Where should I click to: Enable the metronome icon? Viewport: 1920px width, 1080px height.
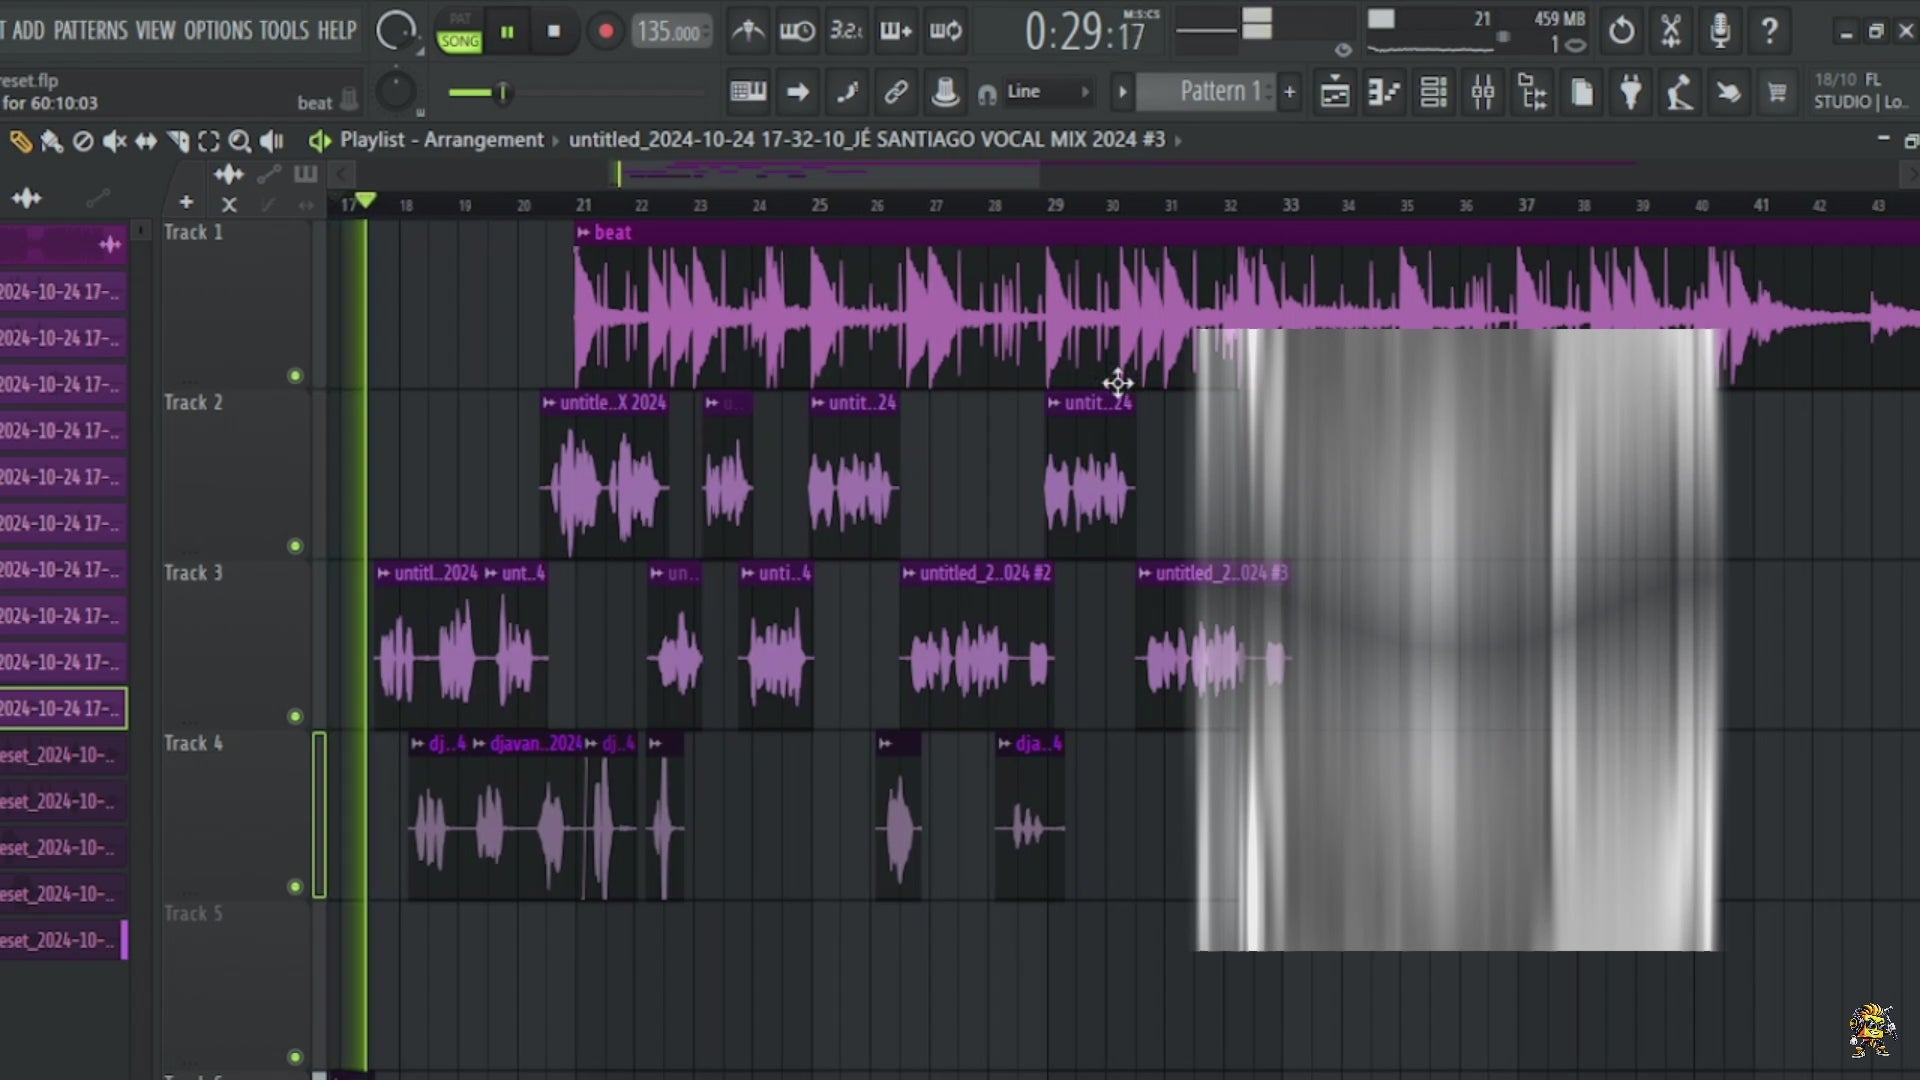pyautogui.click(x=748, y=31)
